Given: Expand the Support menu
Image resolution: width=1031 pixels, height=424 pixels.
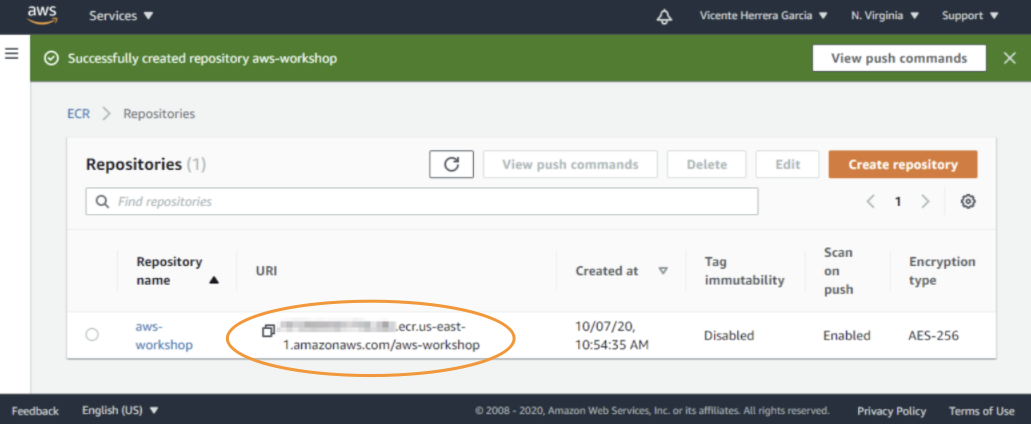Looking at the screenshot, I should 971,16.
